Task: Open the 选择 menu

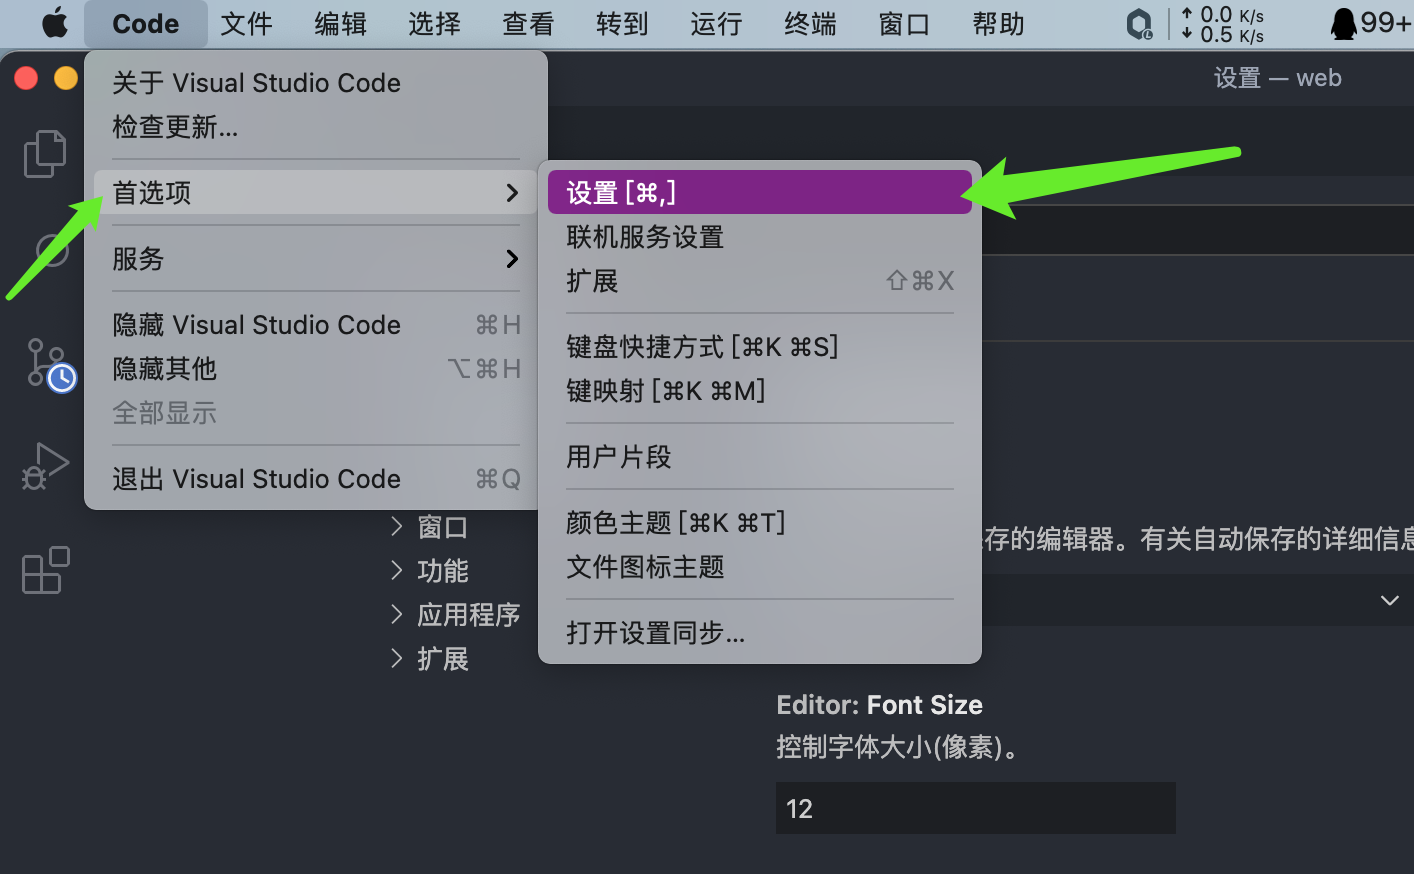Action: click(x=435, y=24)
